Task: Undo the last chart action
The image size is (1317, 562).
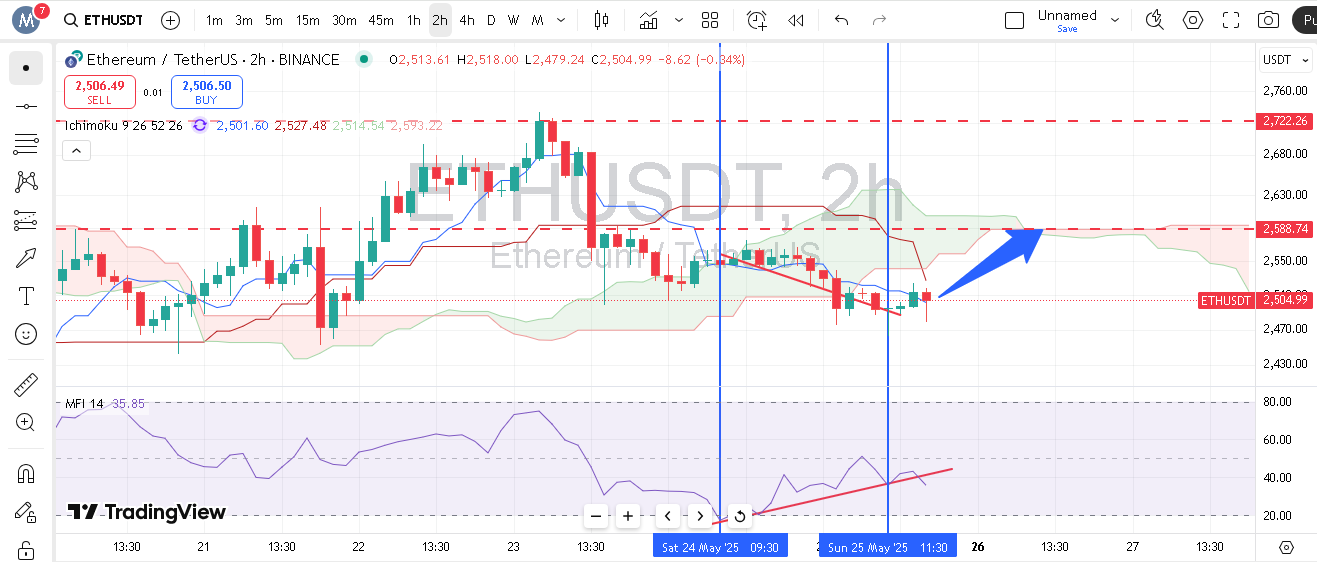Action: pos(841,20)
